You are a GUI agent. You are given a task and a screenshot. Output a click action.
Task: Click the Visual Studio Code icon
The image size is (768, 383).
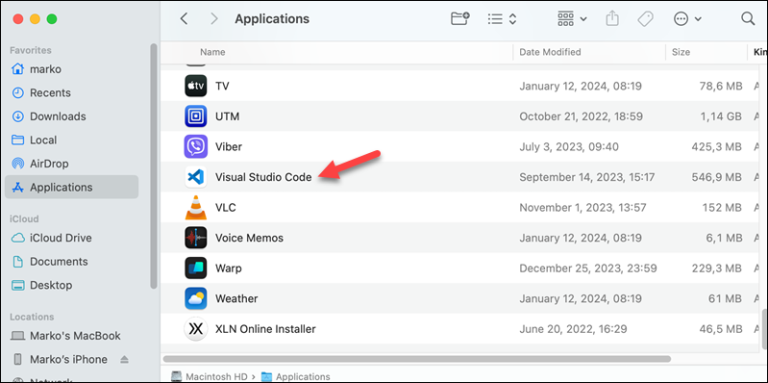(196, 177)
